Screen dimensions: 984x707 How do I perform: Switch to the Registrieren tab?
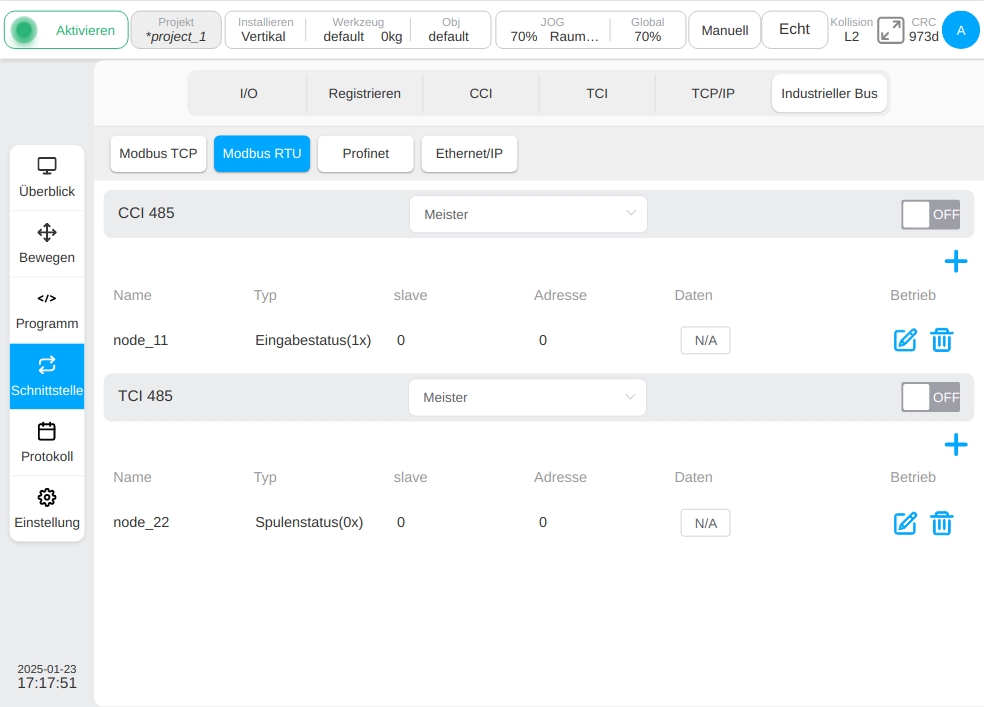point(365,93)
